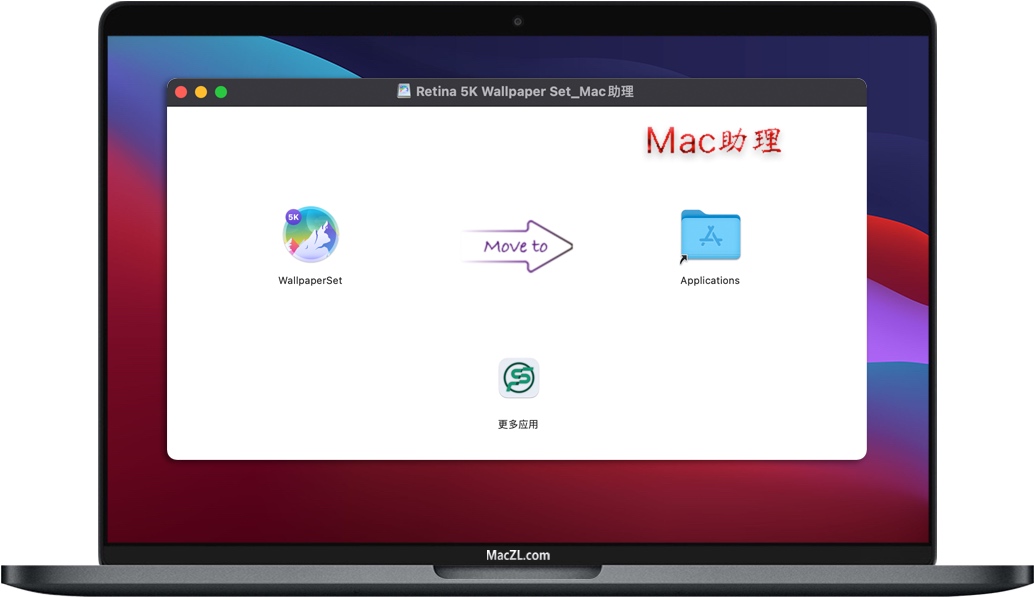
Task: Select the WallpaperSet label text
Action: (x=309, y=281)
